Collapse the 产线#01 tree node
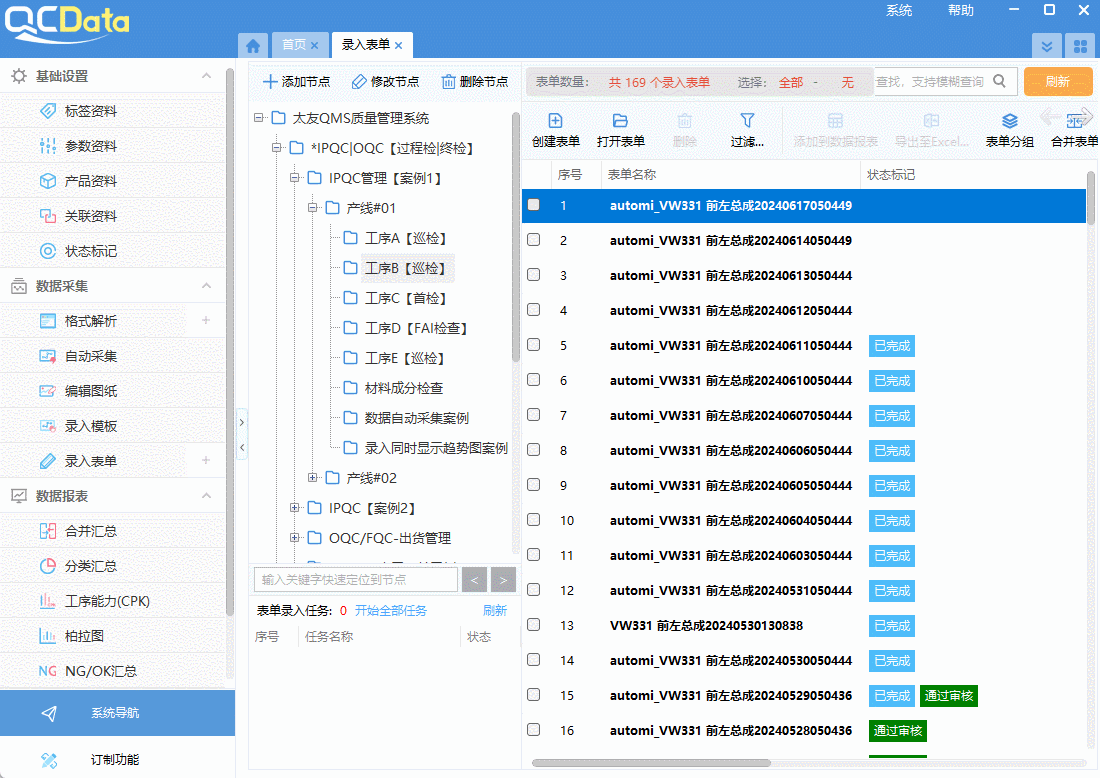 pyautogui.click(x=313, y=207)
